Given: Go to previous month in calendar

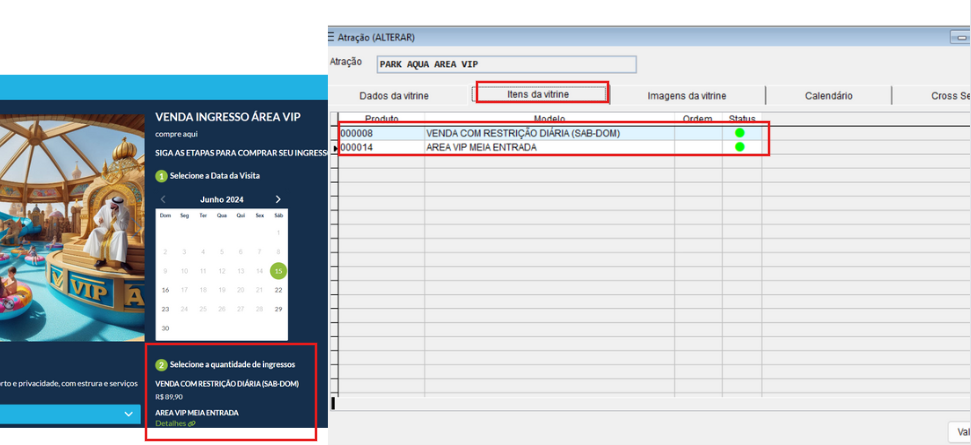Looking at the screenshot, I should click(164, 199).
